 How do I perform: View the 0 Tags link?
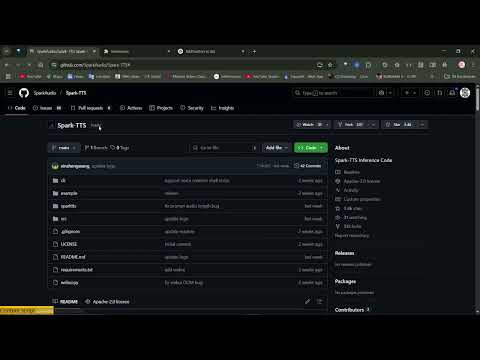coord(120,148)
